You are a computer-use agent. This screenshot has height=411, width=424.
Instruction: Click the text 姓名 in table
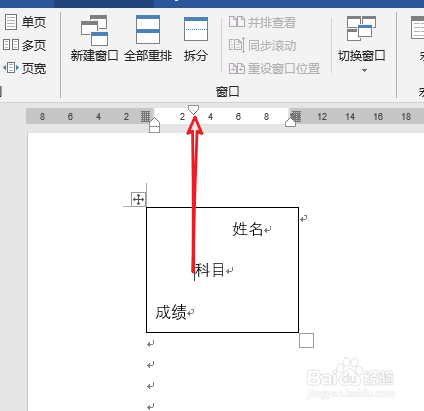247,229
